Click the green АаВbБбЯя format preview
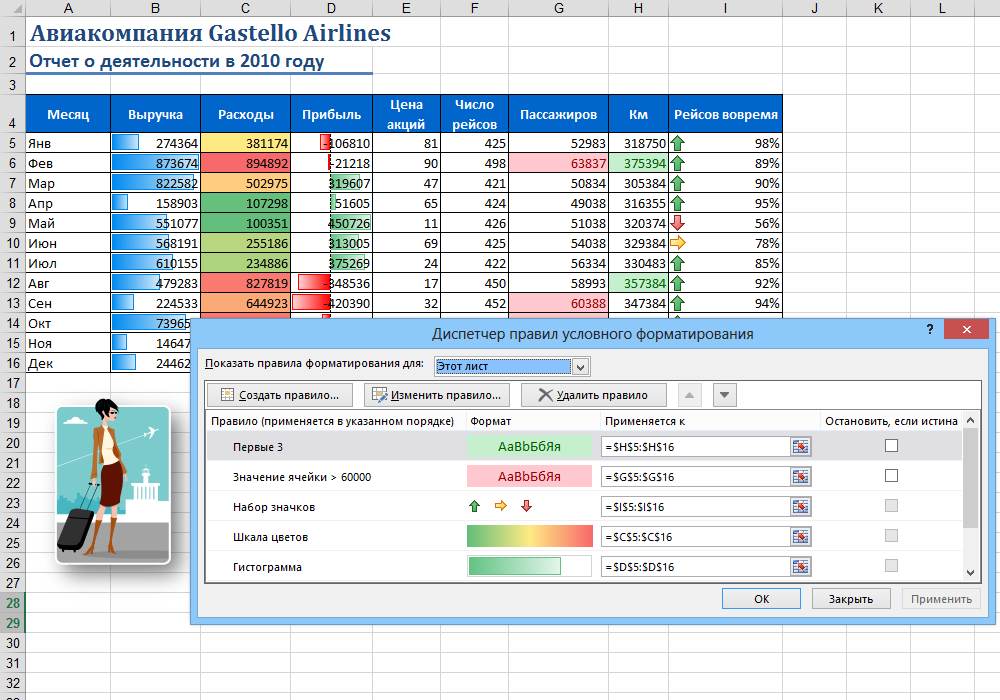 click(529, 447)
